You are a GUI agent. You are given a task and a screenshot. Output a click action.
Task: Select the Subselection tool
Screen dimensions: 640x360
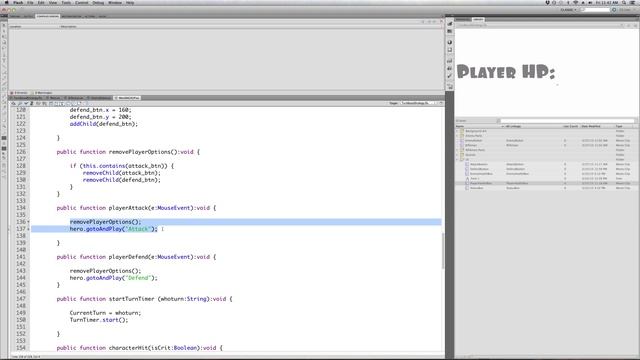click(x=4, y=31)
